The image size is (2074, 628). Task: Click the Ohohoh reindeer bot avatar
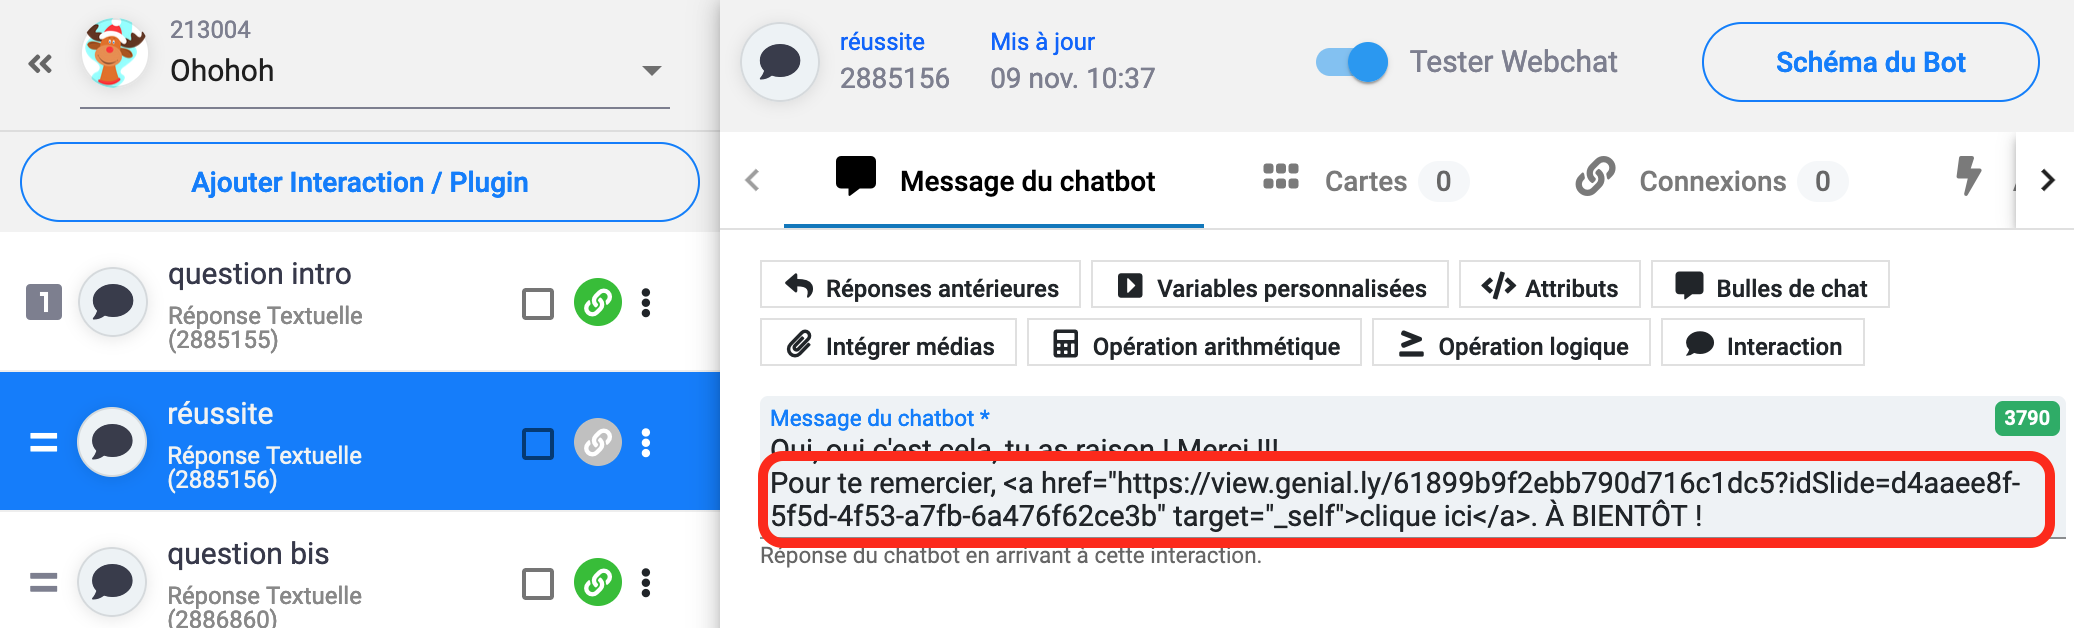(x=115, y=53)
